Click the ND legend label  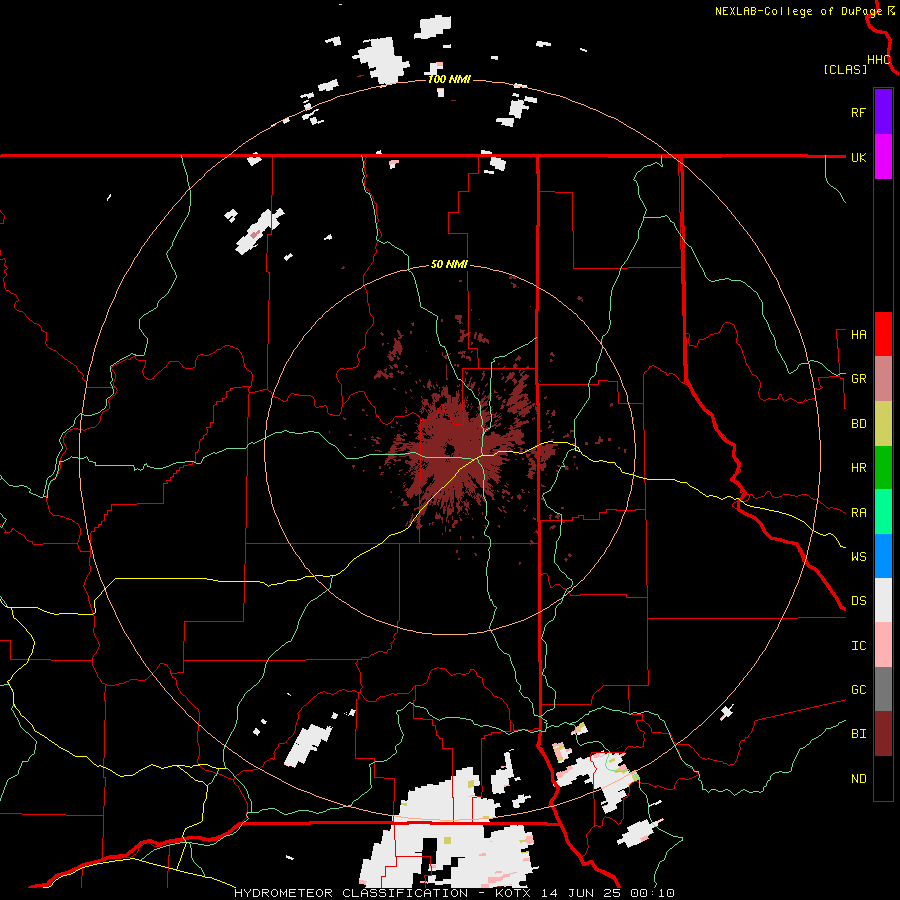point(858,779)
